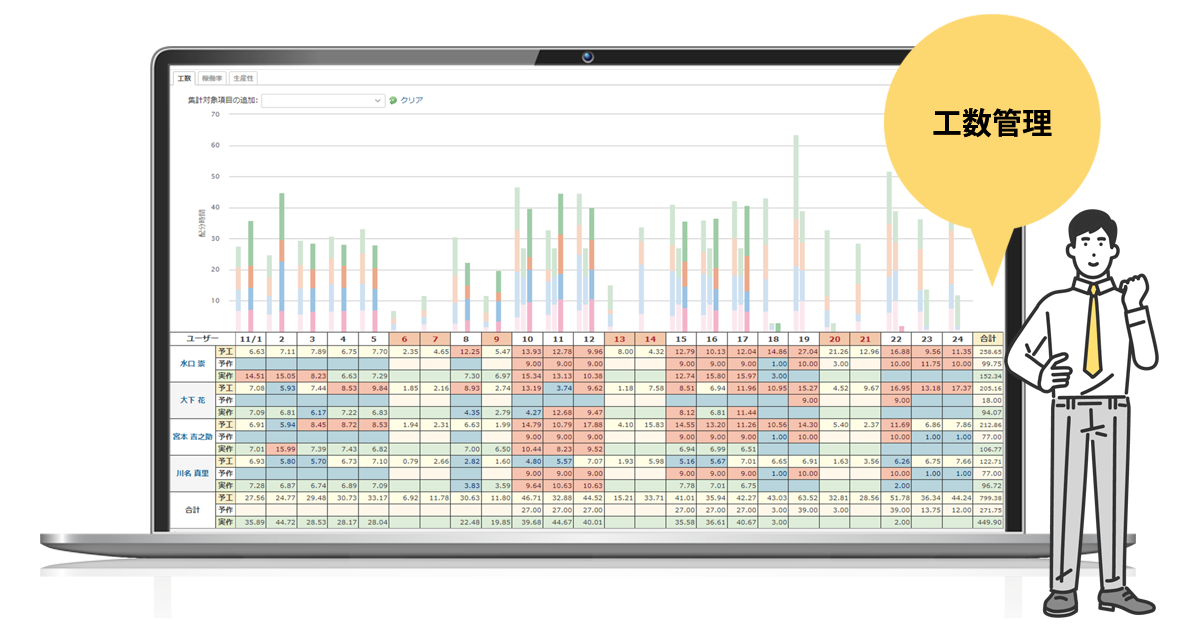
Task: Select user 宮本 吉之助 in the table
Action: 194,436
